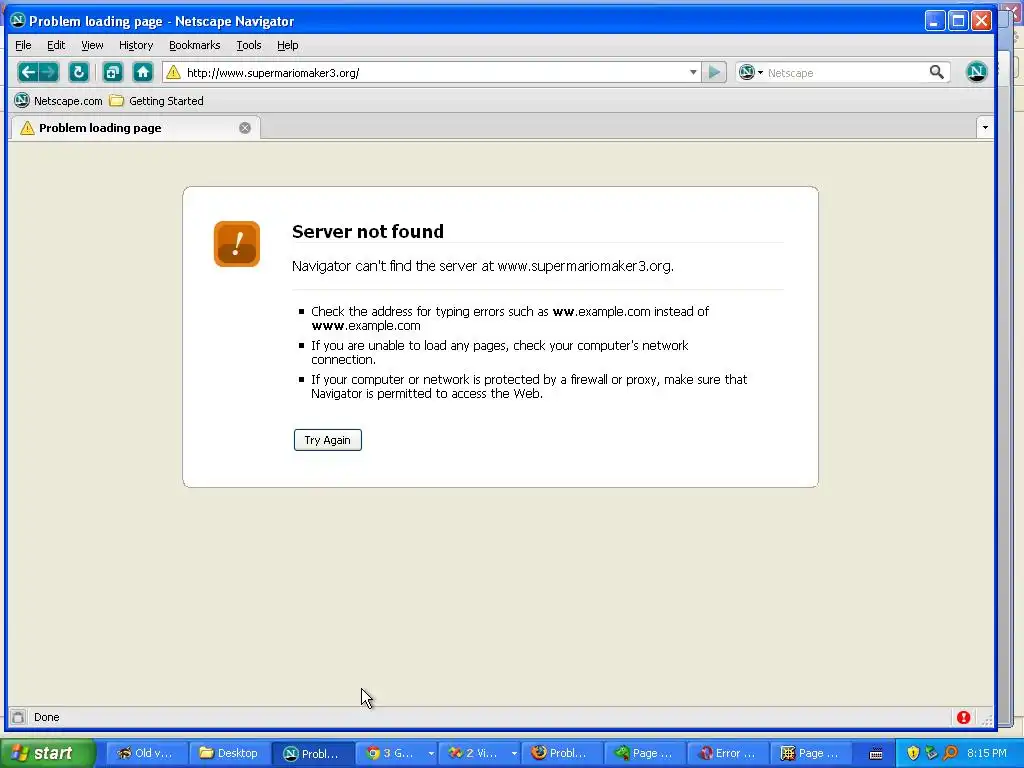1024x768 pixels.
Task: Switch to Firefox Probl... taskbar item
Action: [x=562, y=753]
